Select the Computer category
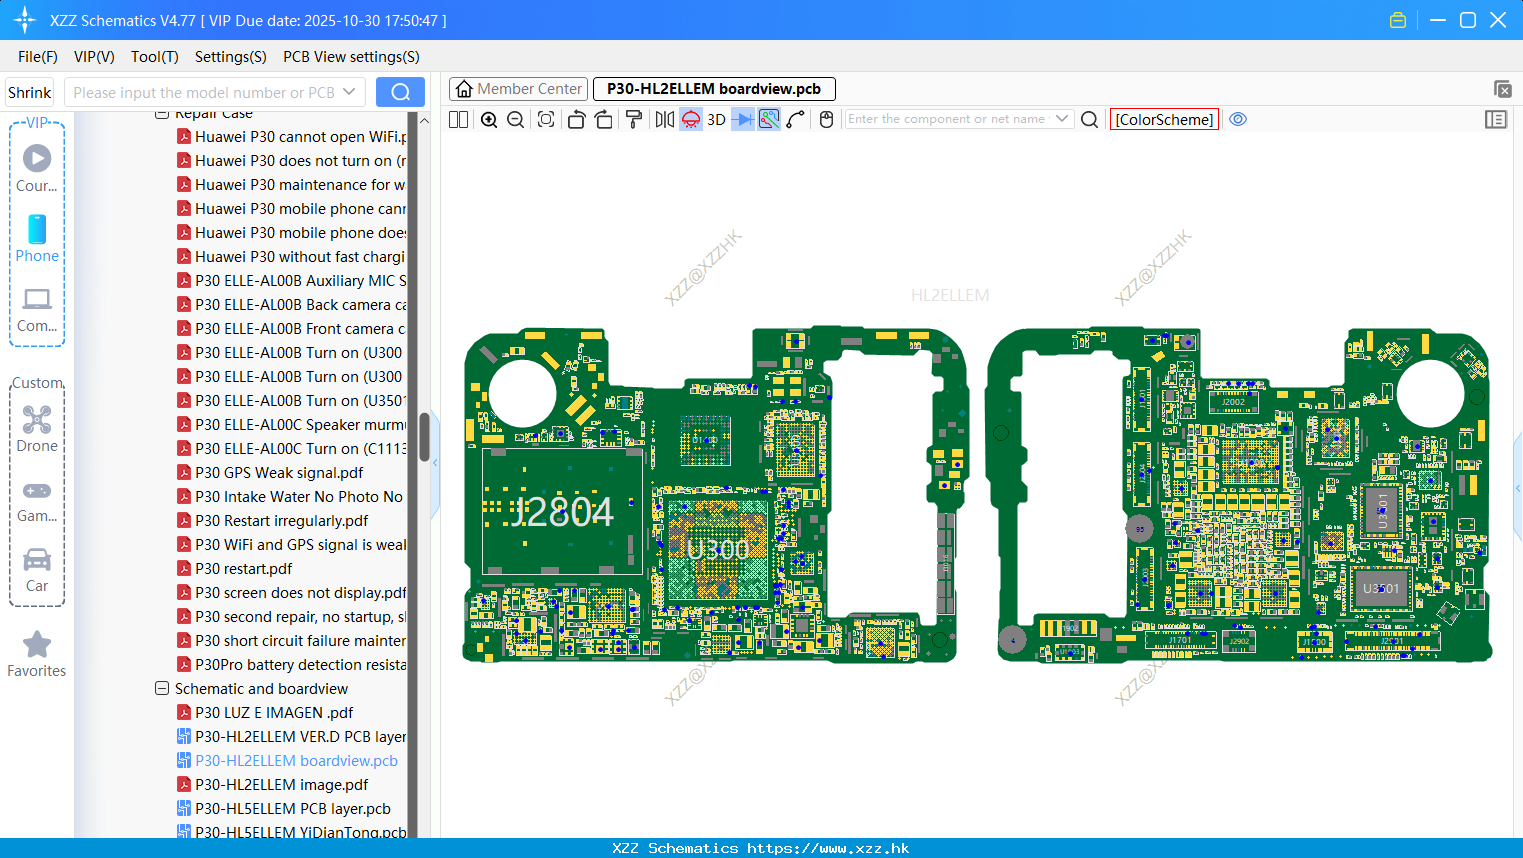 tap(37, 309)
